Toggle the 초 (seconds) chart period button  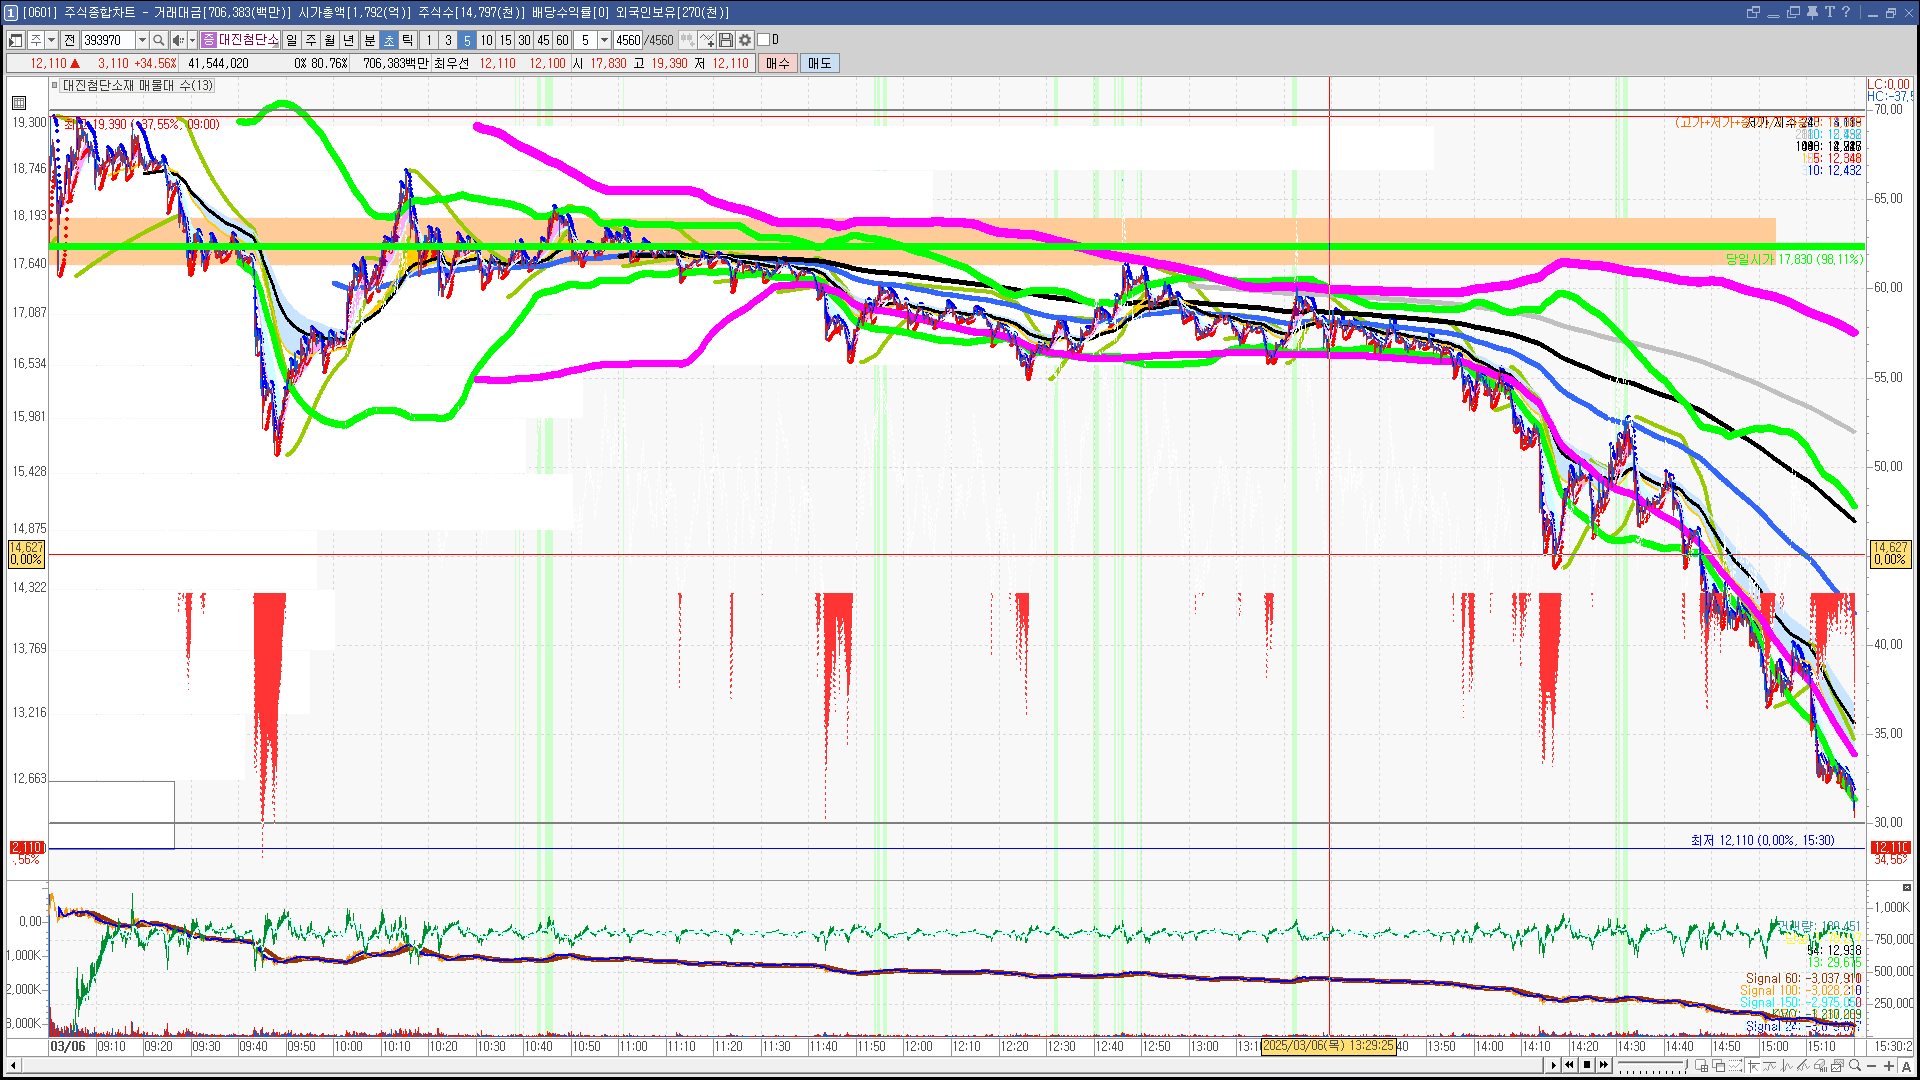(389, 40)
